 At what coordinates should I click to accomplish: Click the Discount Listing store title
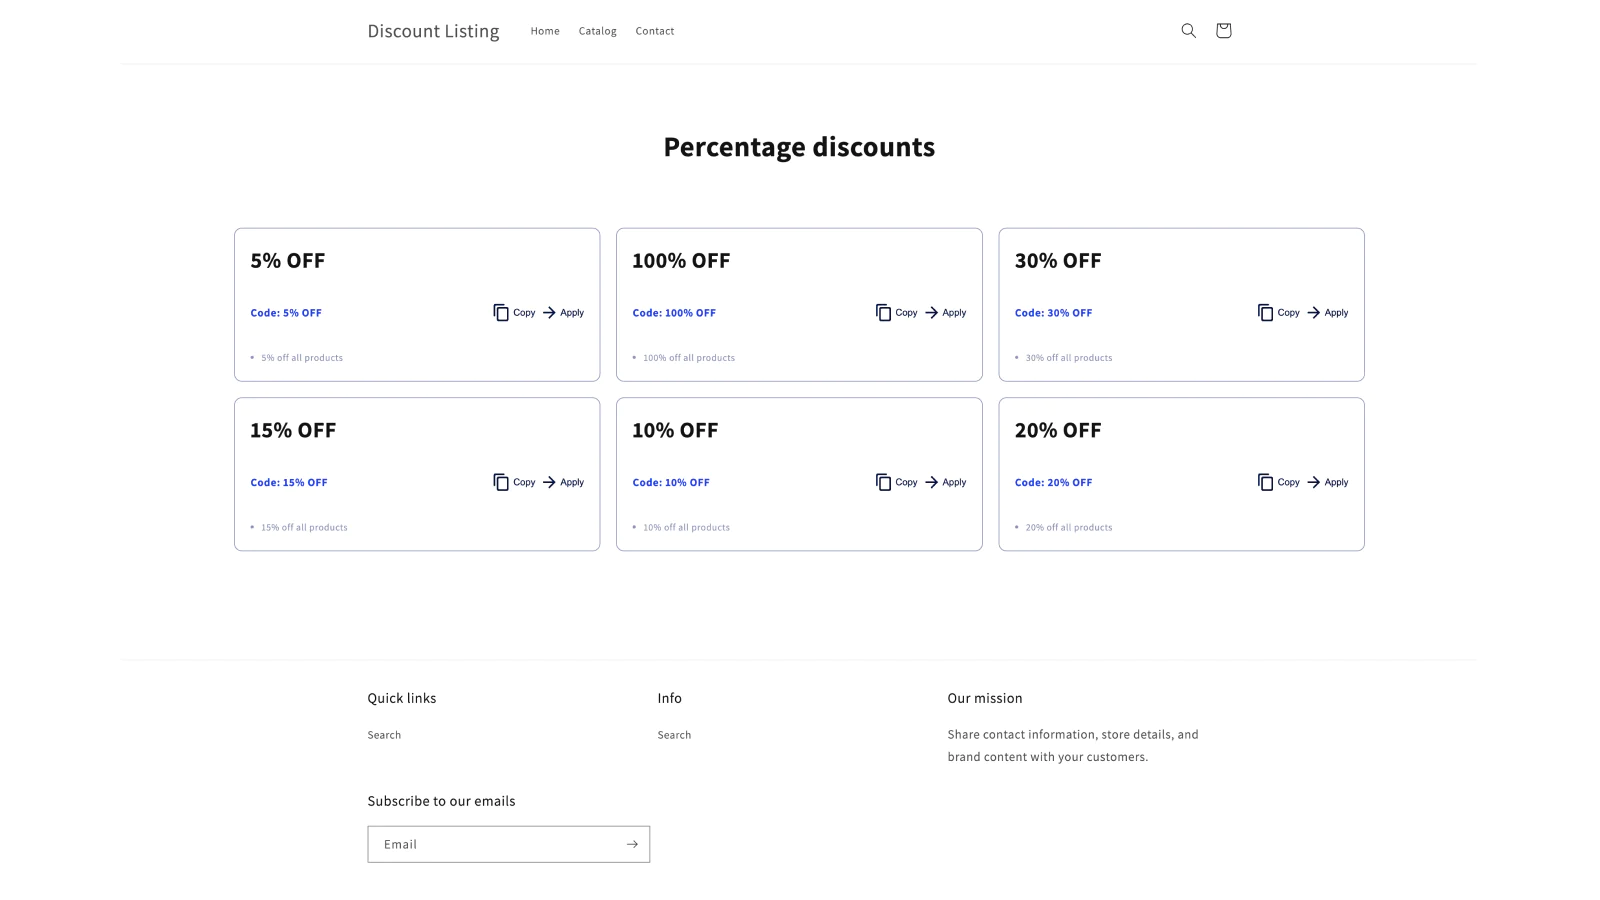(x=433, y=31)
